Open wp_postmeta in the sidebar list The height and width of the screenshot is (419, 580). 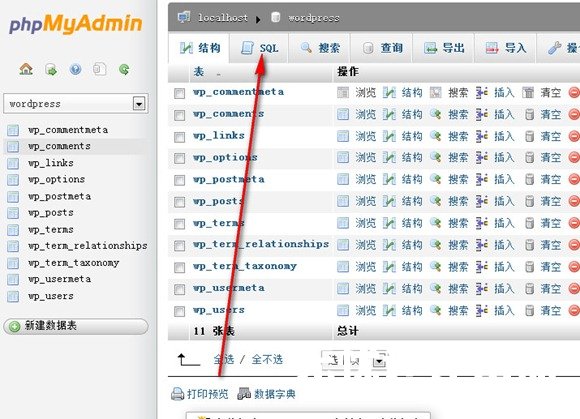(x=60, y=196)
